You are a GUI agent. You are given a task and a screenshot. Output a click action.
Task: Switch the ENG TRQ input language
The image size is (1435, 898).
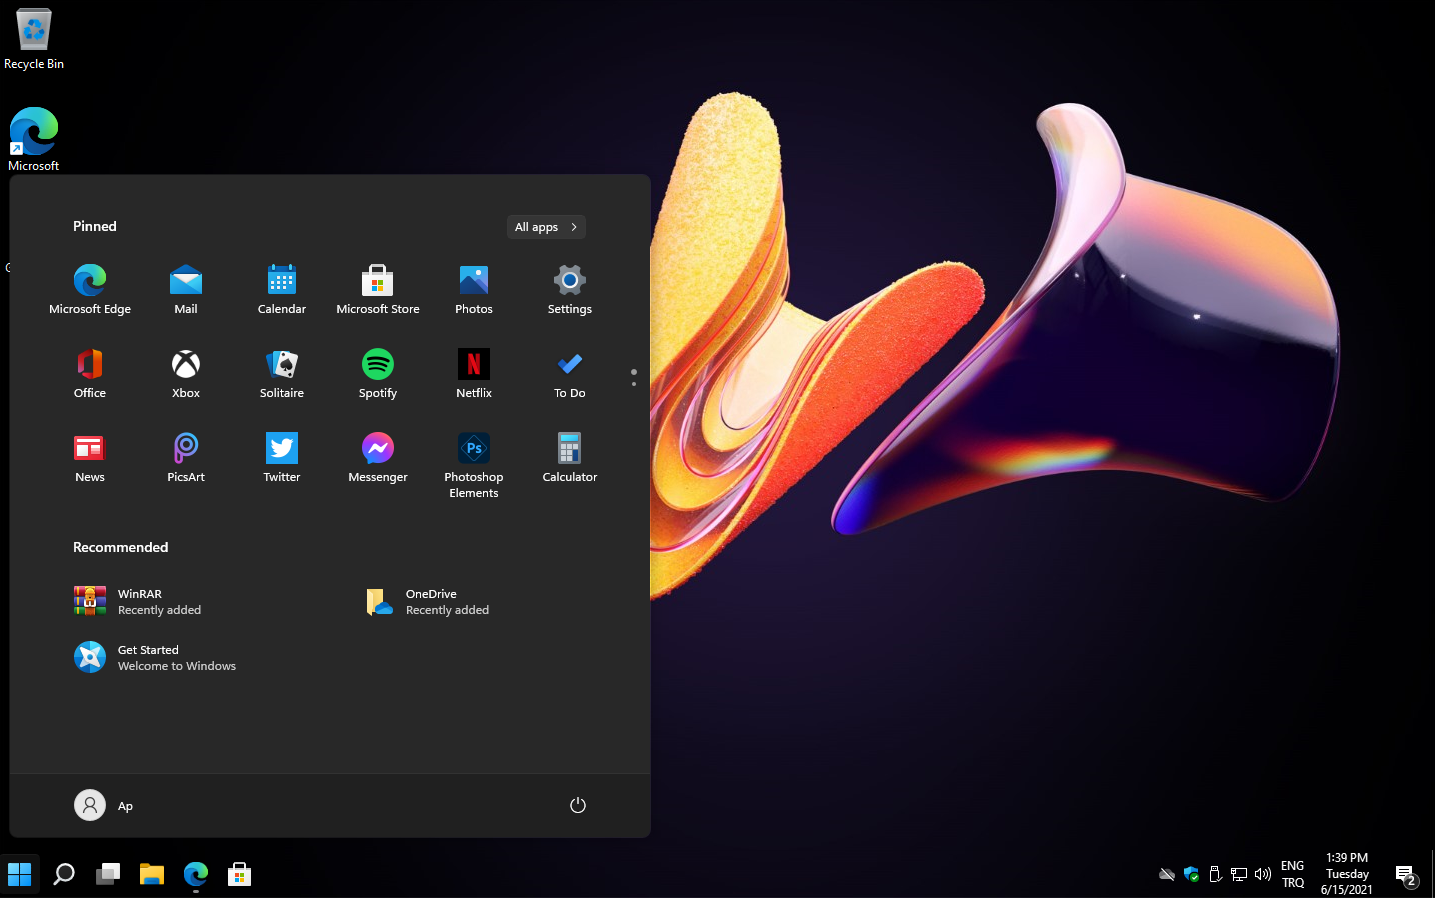(x=1293, y=874)
